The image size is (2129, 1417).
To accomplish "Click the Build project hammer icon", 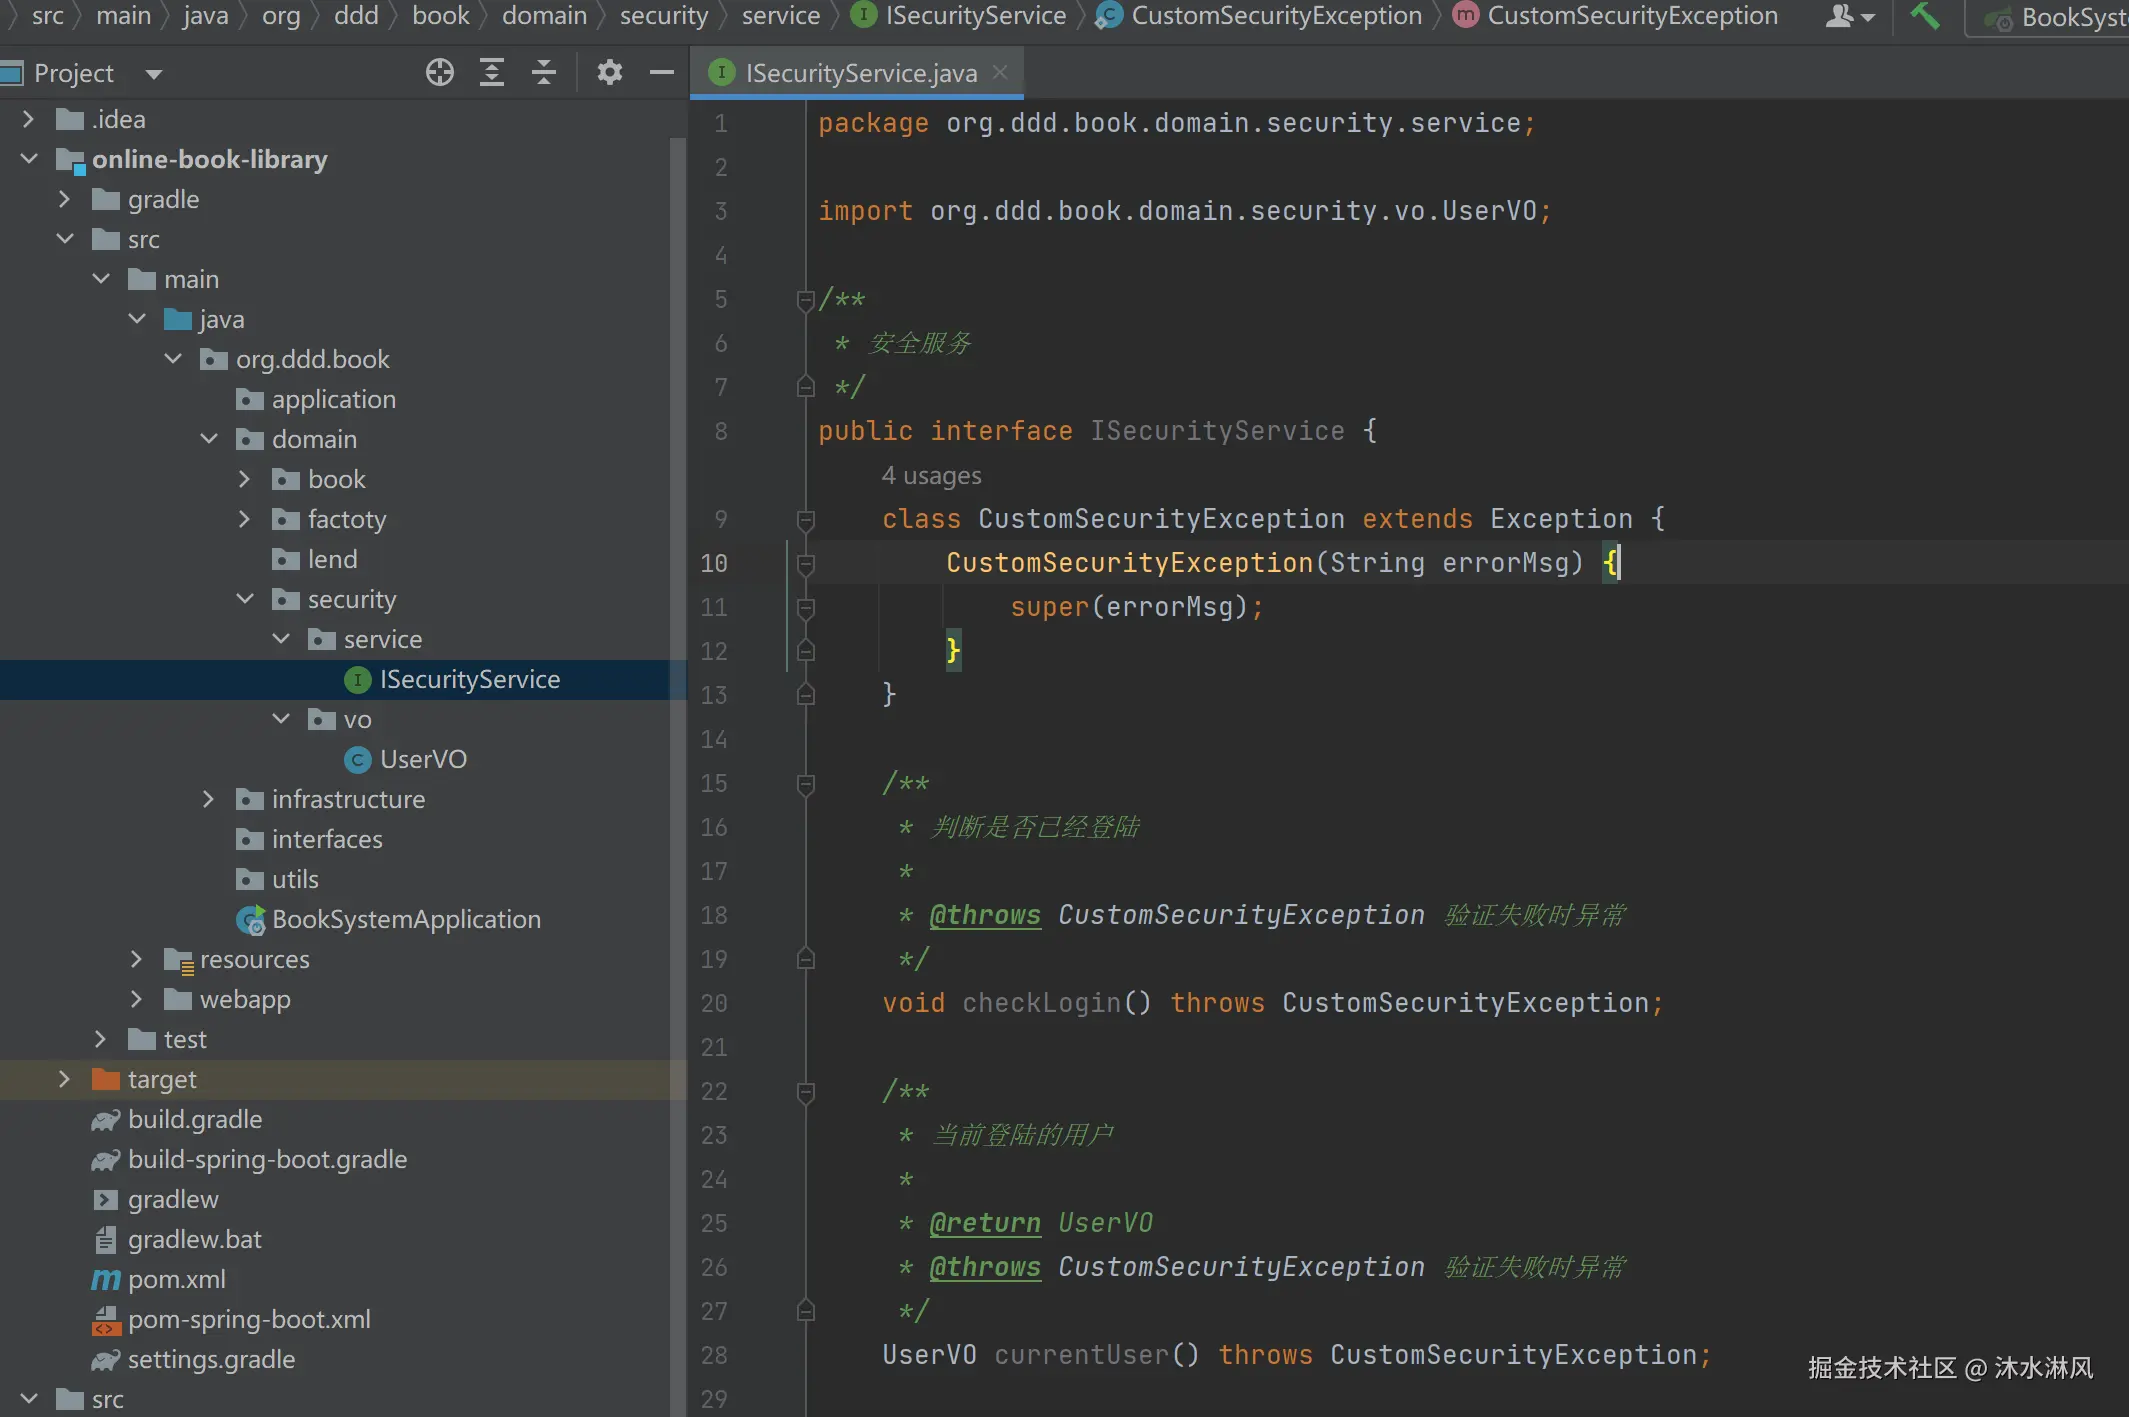I will point(1924,16).
